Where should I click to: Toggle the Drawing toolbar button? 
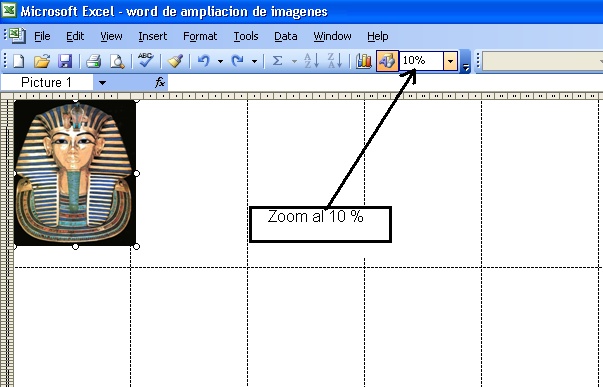[x=387, y=61]
